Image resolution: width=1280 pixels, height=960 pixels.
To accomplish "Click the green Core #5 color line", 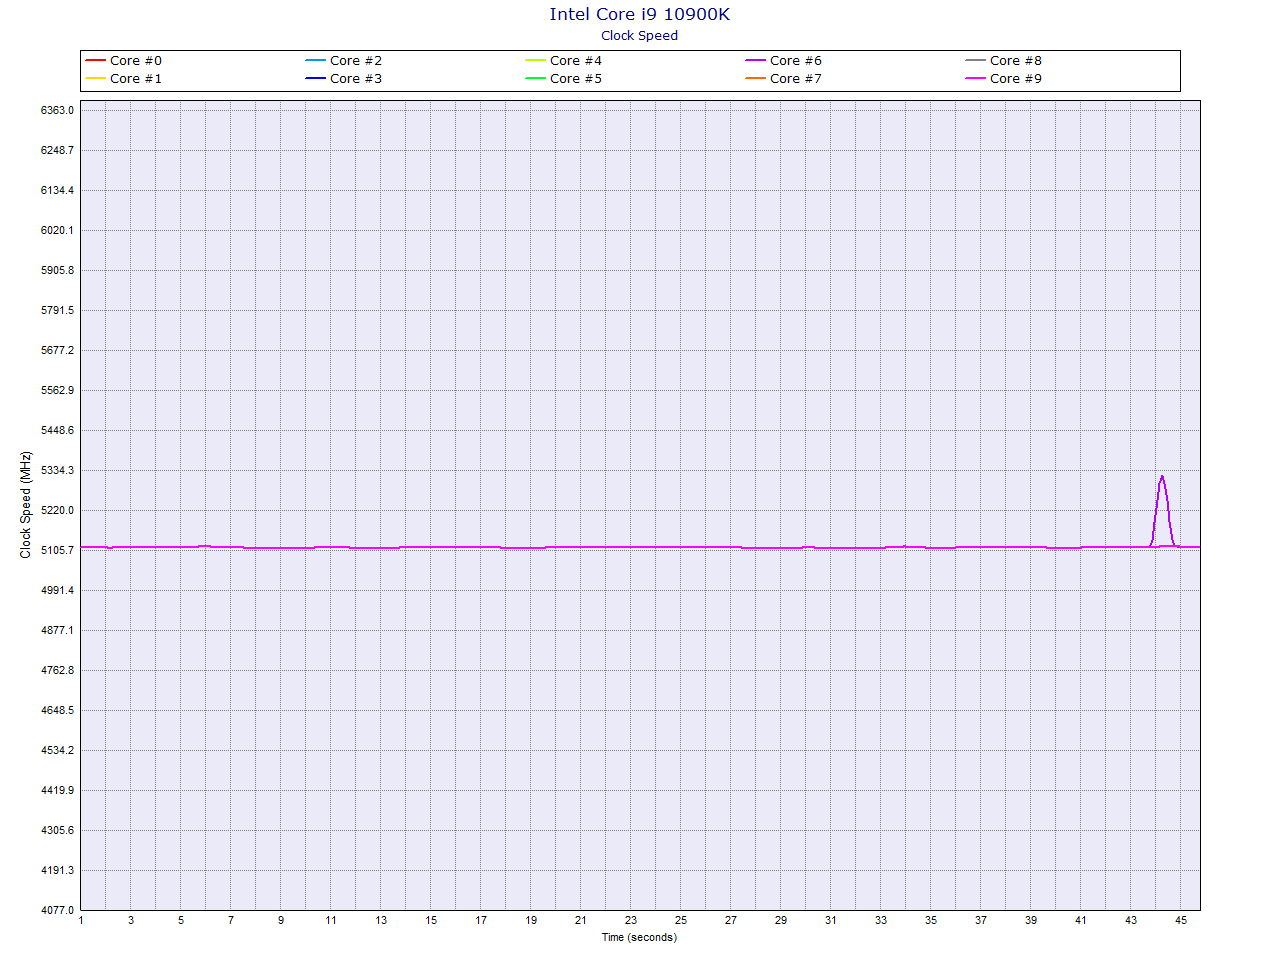I will (535, 79).
